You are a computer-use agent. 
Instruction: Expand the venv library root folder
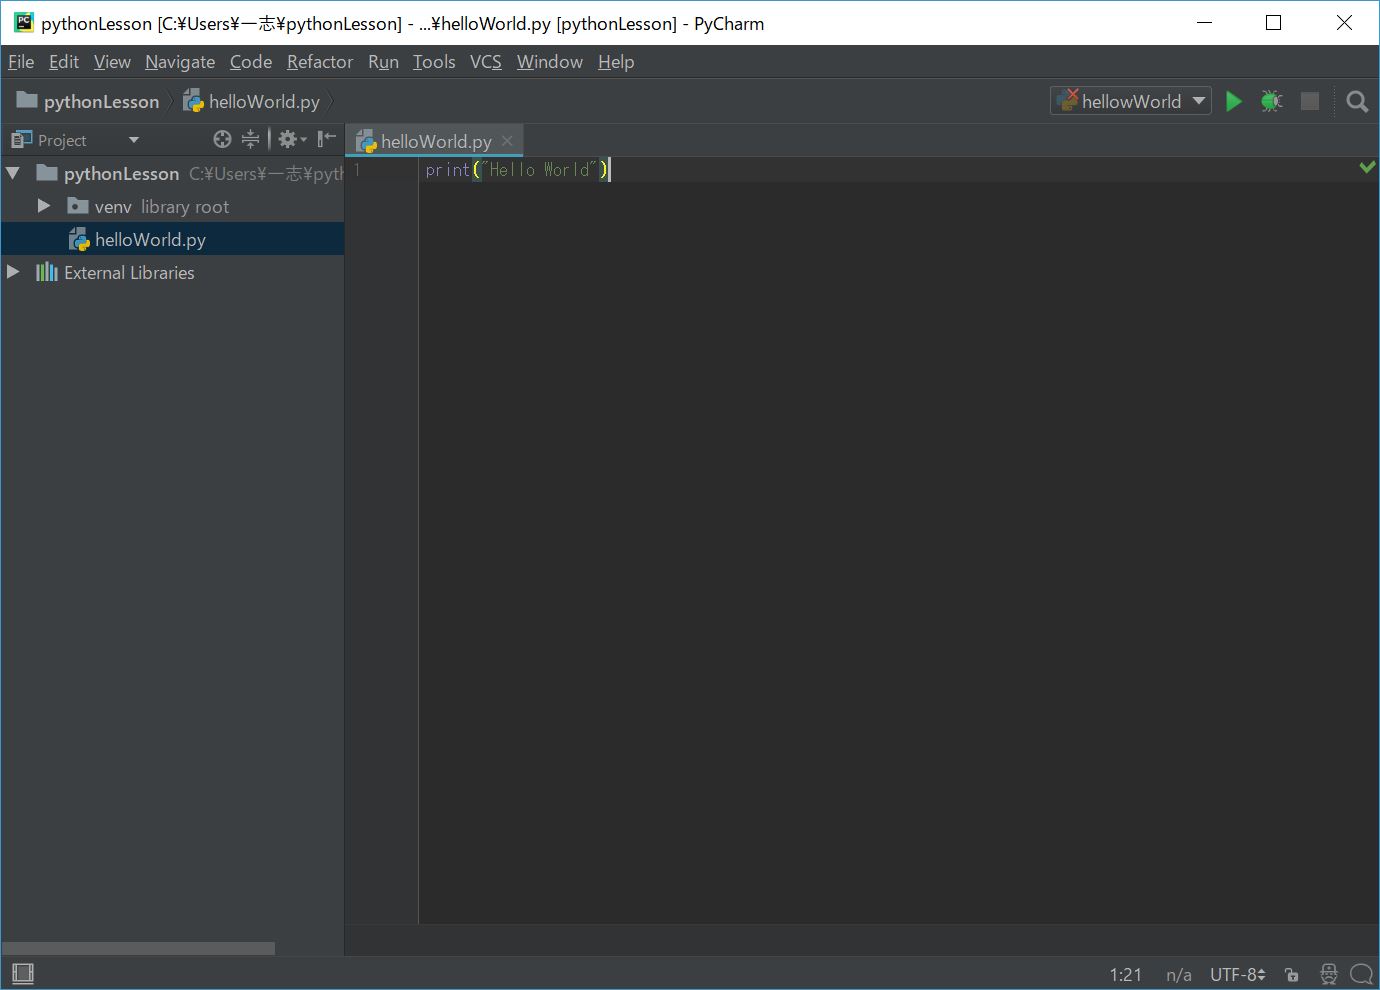click(x=44, y=206)
